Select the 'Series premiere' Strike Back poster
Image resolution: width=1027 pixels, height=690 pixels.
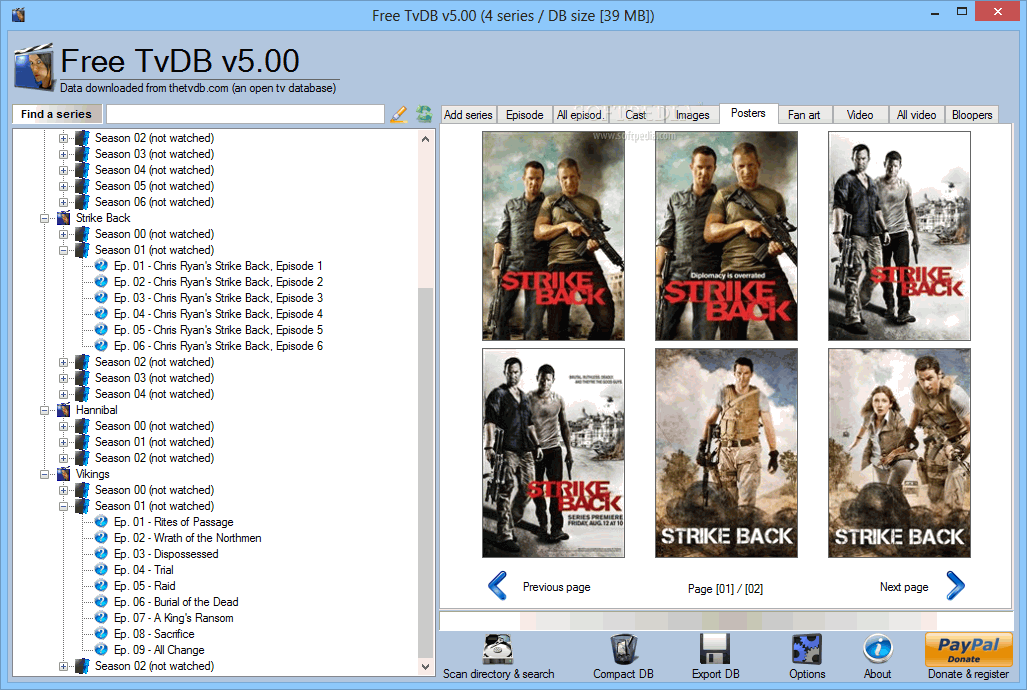[553, 453]
